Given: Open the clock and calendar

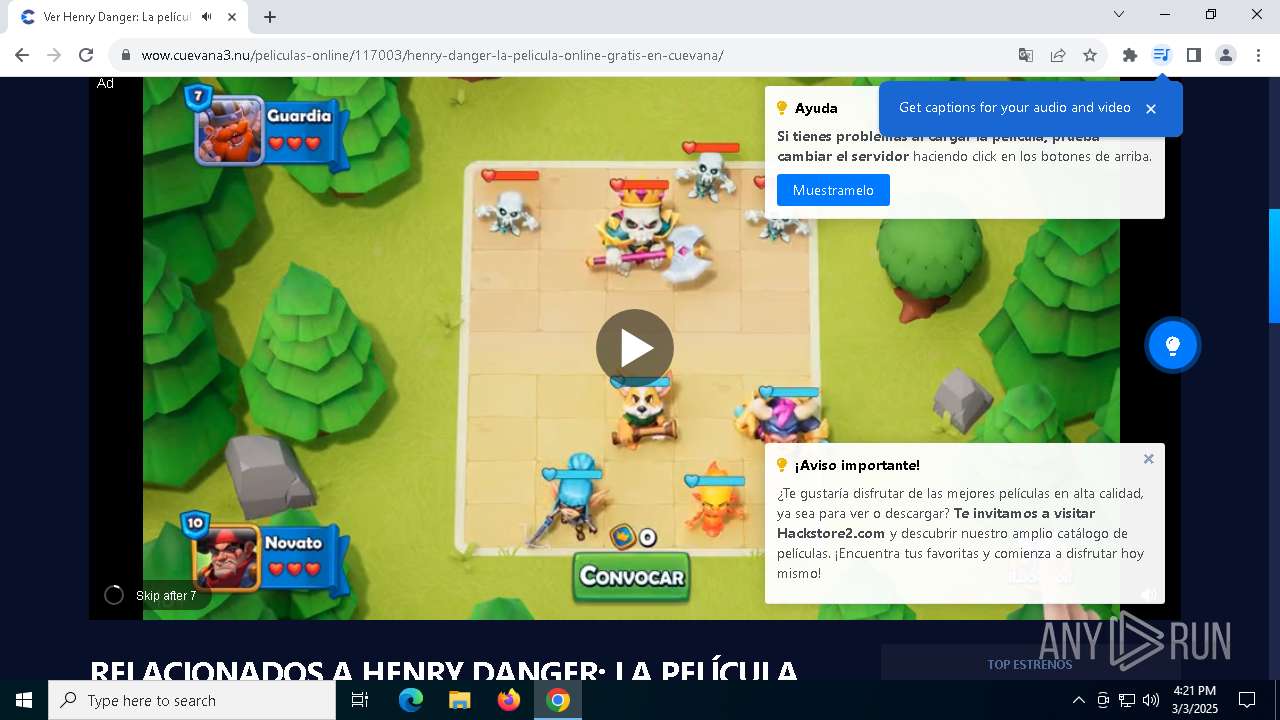Looking at the screenshot, I should click(1194, 700).
